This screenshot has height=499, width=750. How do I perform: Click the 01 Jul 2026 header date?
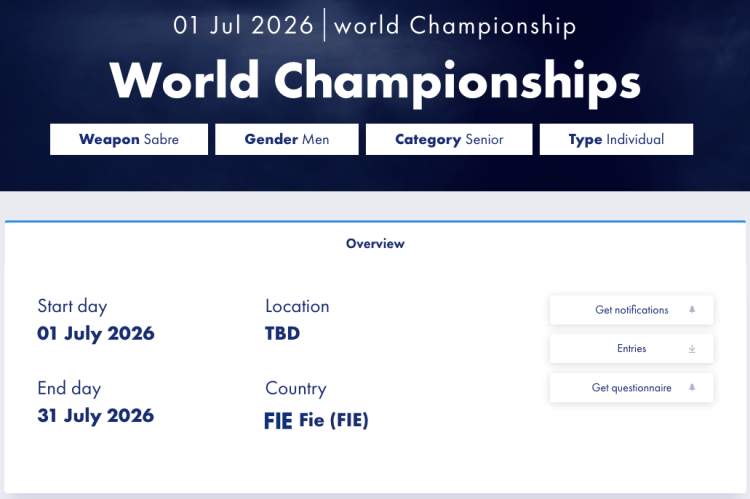pyautogui.click(x=243, y=26)
